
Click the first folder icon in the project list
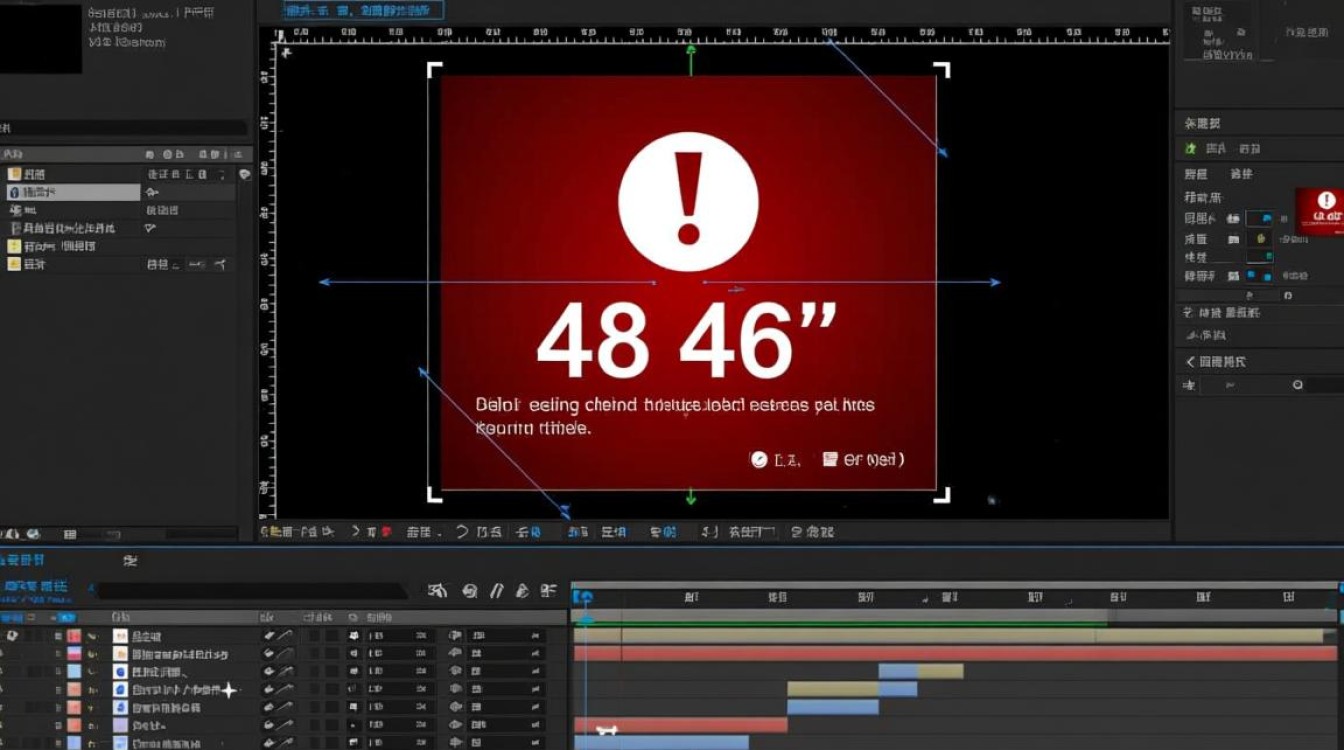click(14, 174)
